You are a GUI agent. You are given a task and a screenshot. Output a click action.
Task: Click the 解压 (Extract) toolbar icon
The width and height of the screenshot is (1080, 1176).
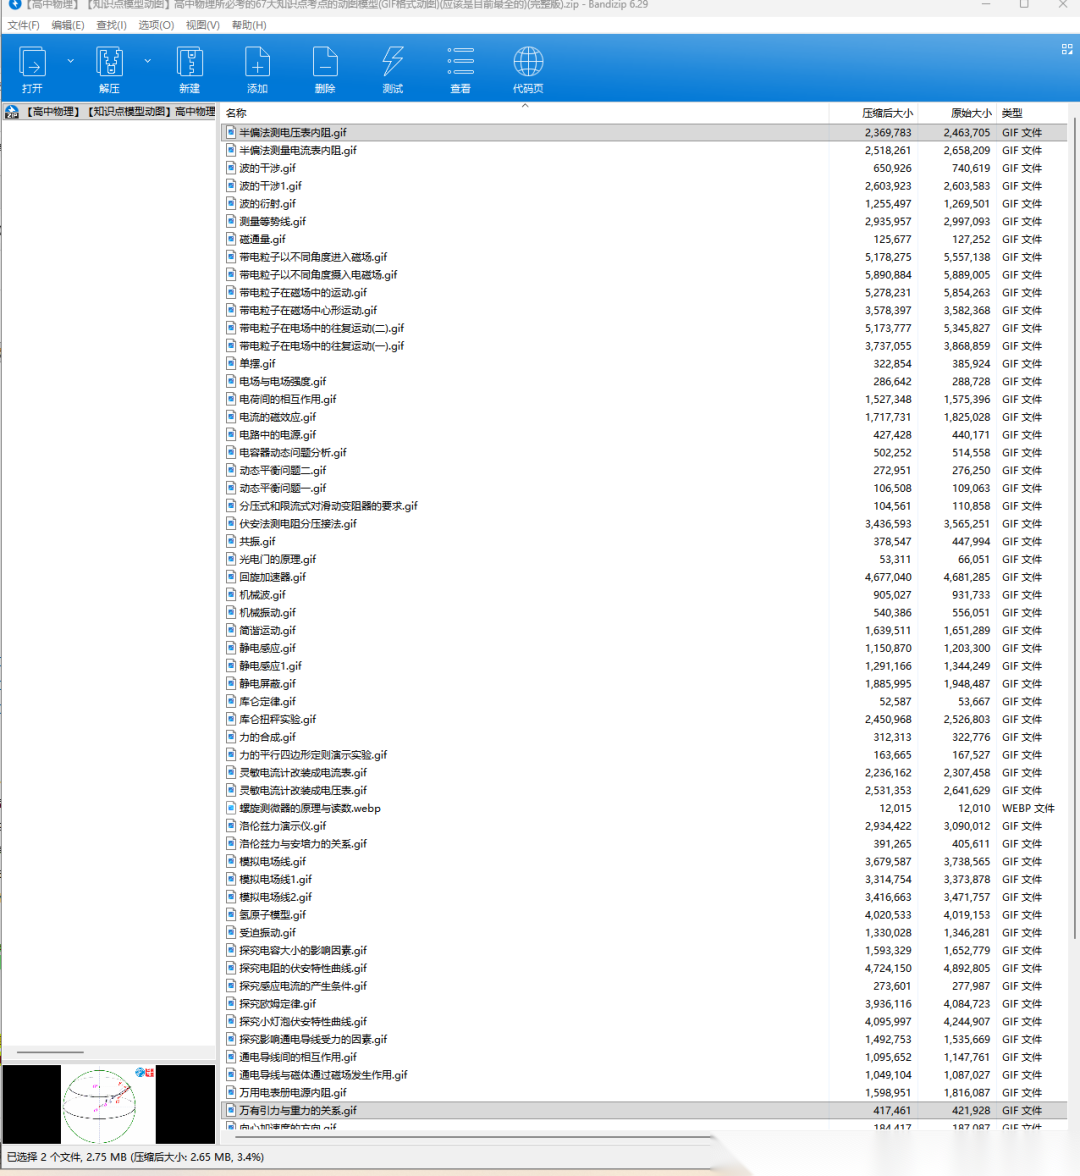pos(109,68)
